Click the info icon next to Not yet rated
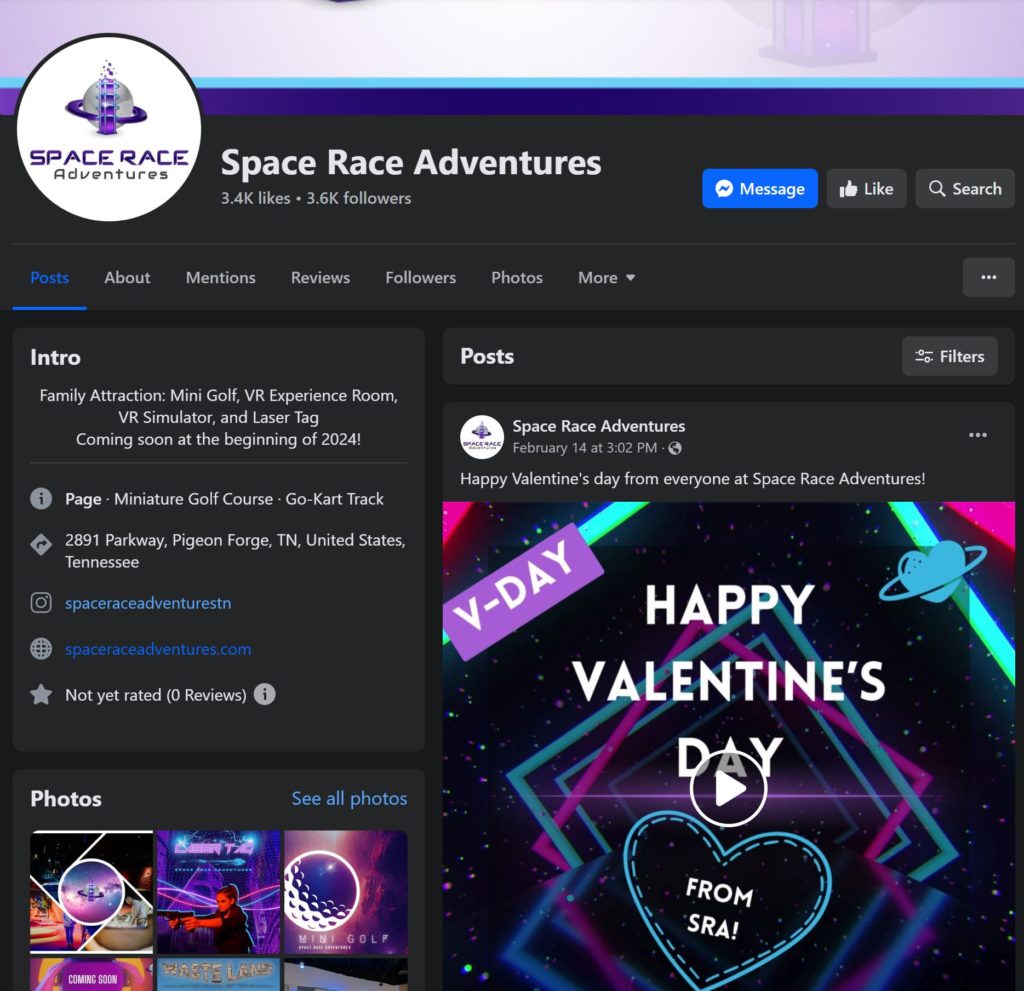The width and height of the screenshot is (1024, 991). click(x=264, y=694)
